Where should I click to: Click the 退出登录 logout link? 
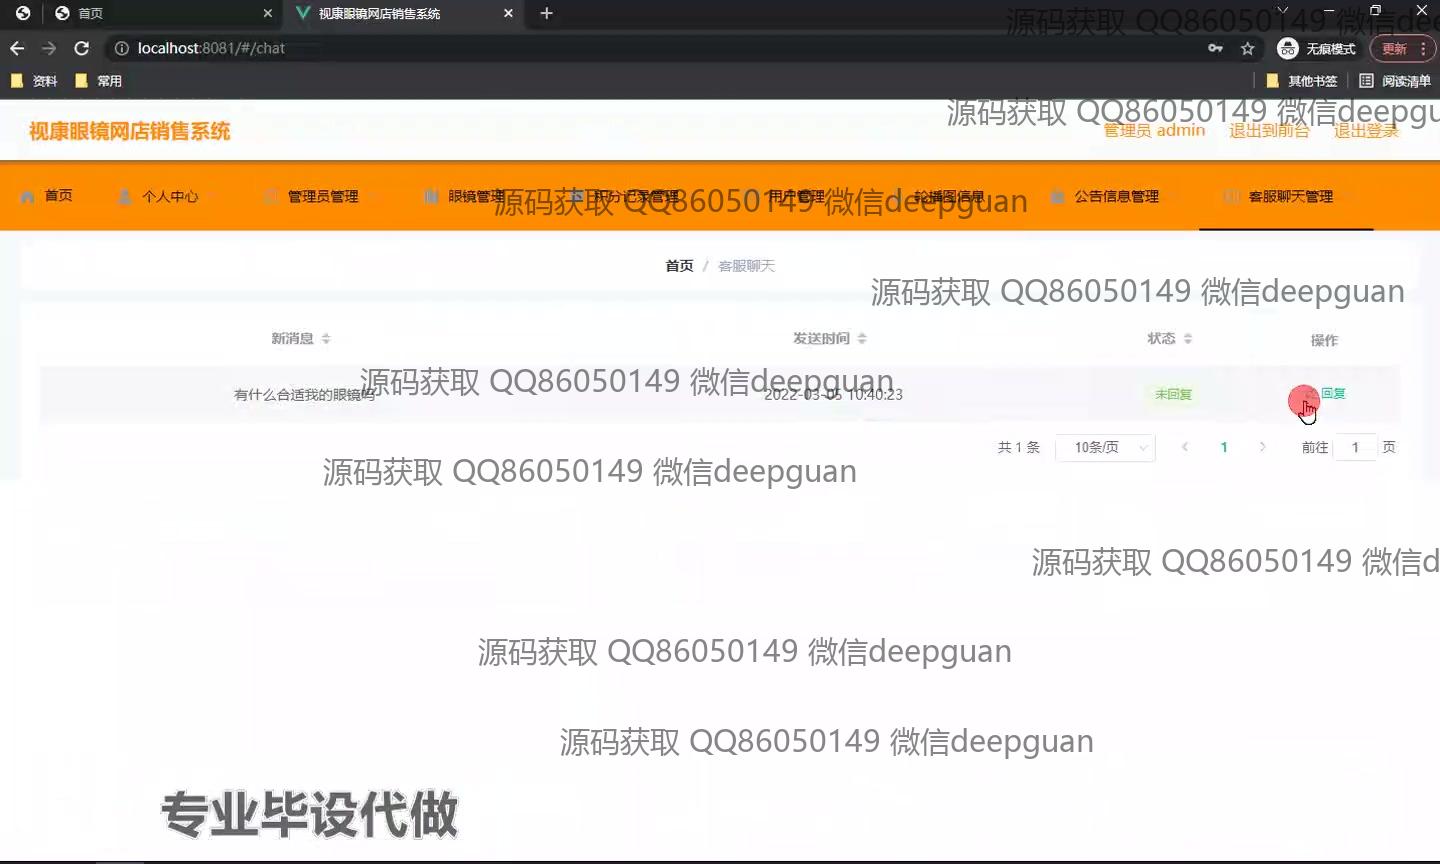[1366, 131]
